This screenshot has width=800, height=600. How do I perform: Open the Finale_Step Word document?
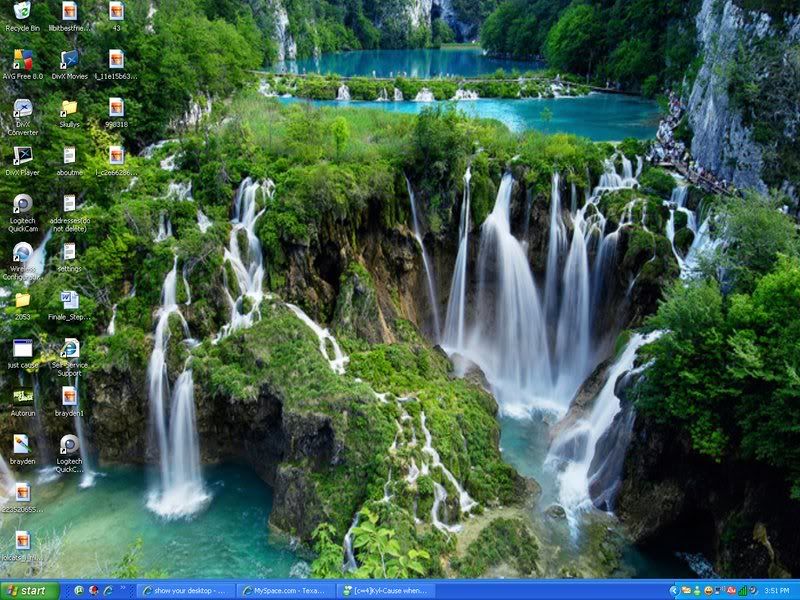(69, 300)
